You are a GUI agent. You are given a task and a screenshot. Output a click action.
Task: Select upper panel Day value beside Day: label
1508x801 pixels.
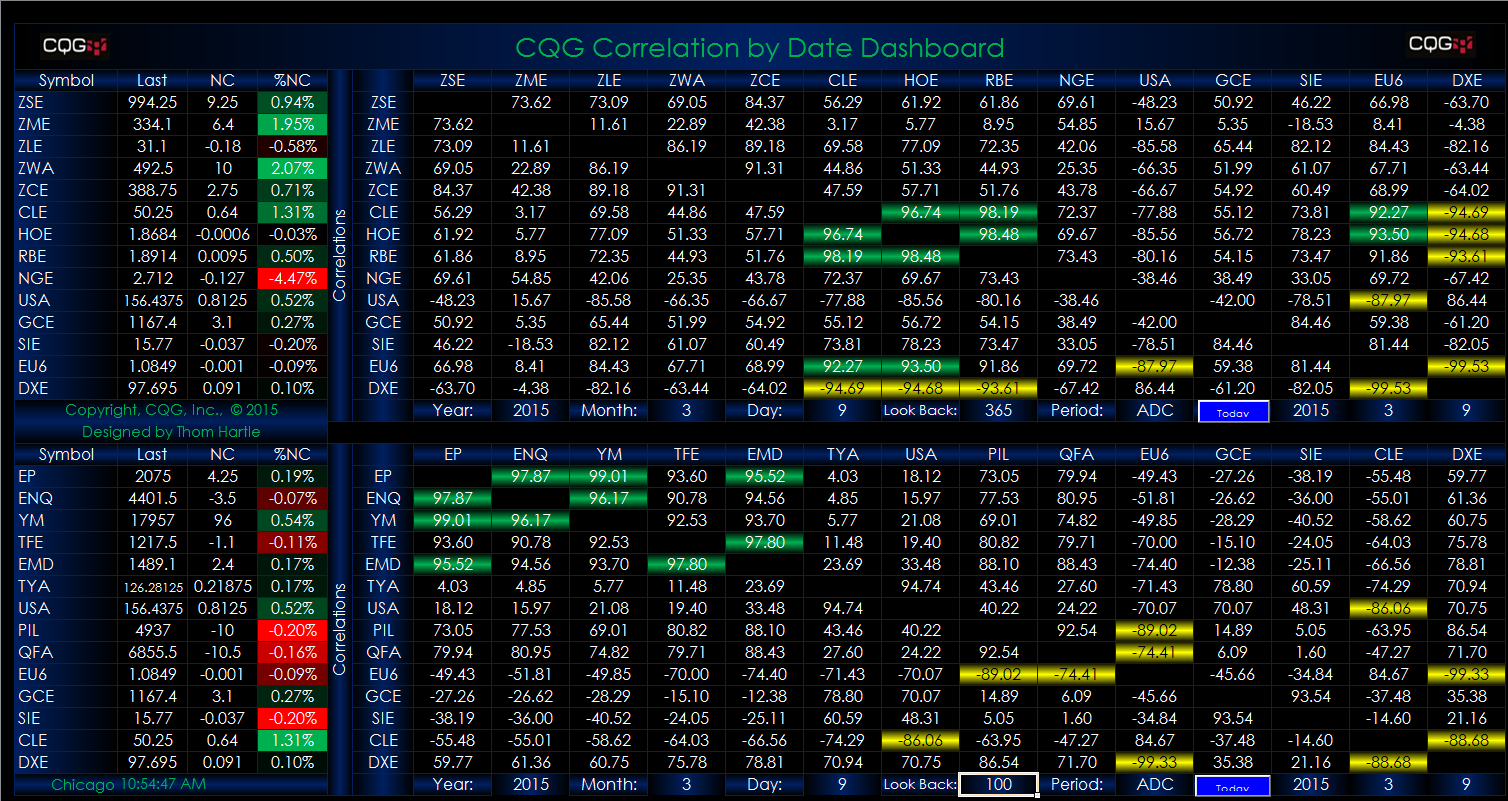click(843, 410)
